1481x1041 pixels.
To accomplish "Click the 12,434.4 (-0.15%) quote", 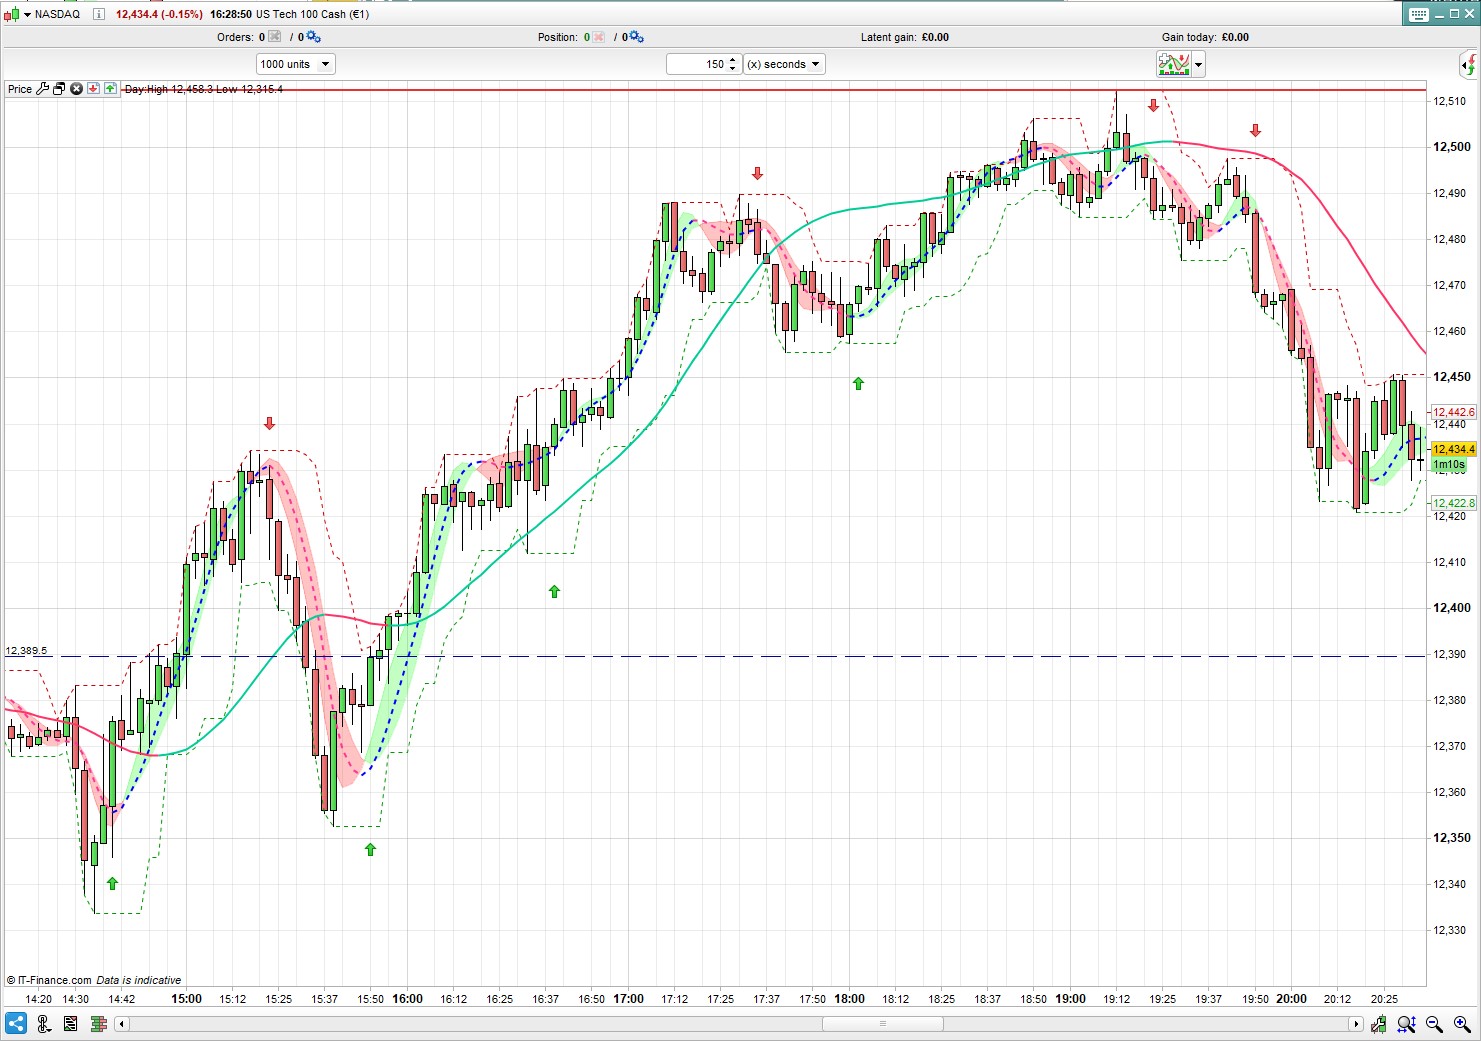I will [159, 14].
